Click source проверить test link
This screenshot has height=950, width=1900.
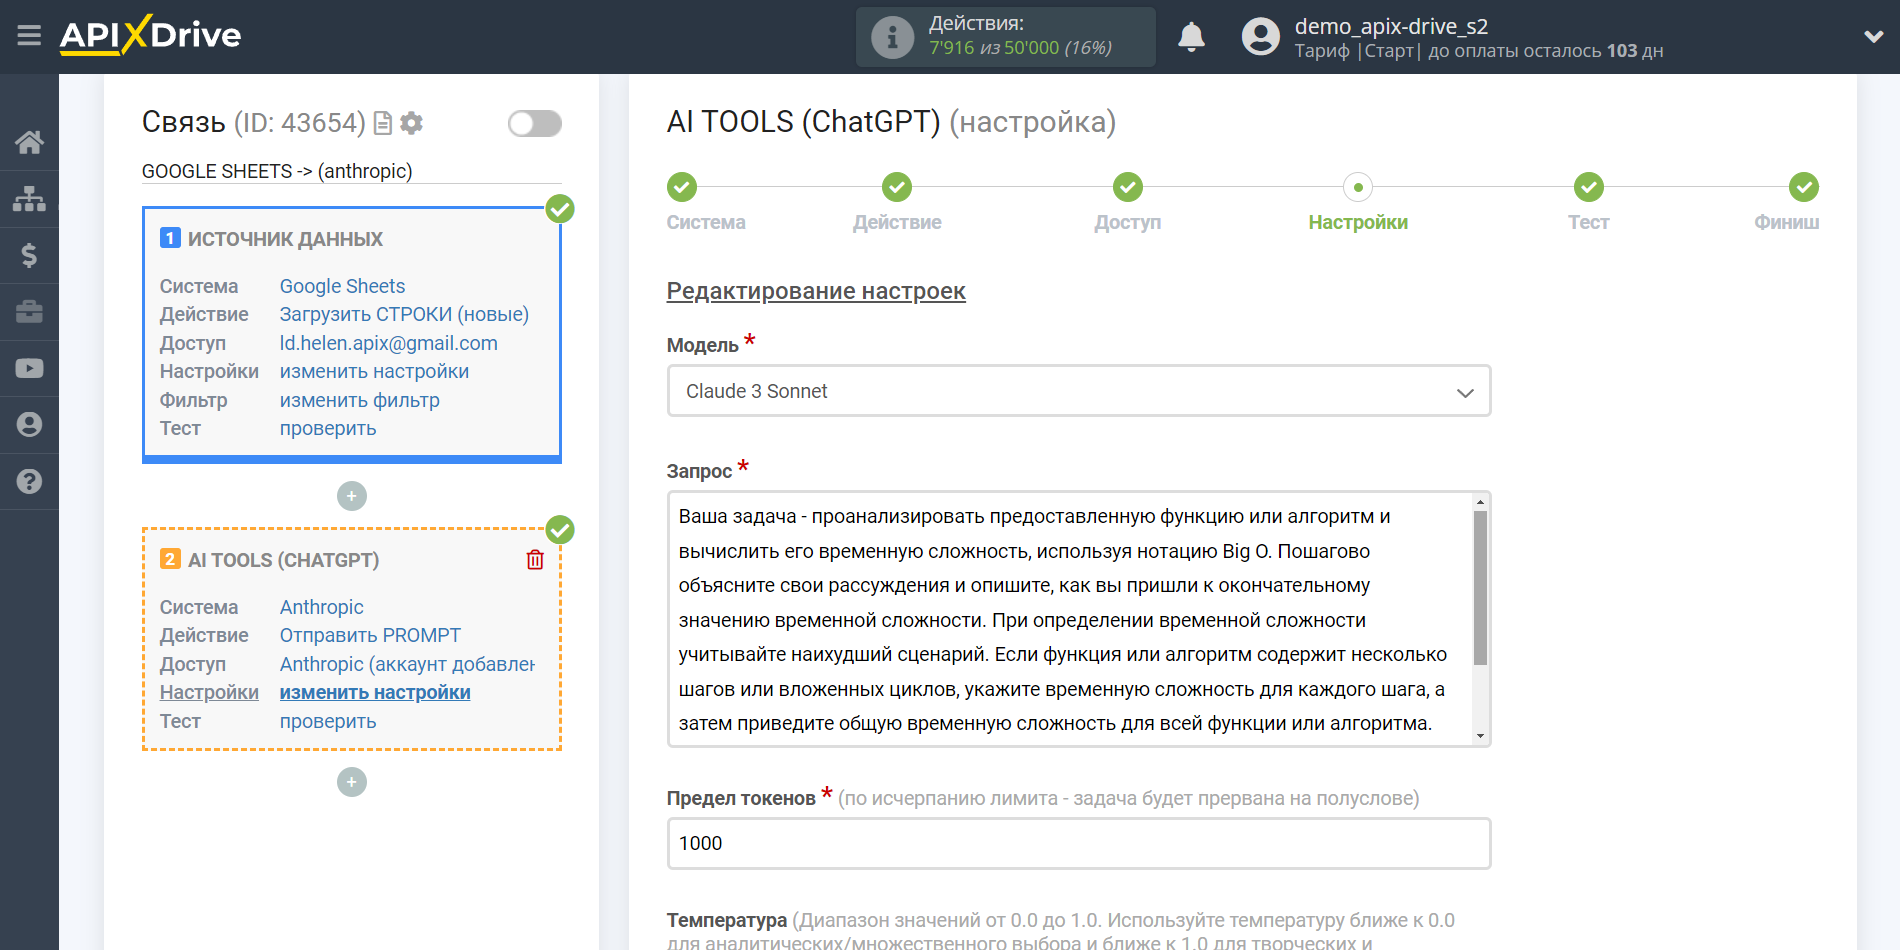click(x=328, y=428)
